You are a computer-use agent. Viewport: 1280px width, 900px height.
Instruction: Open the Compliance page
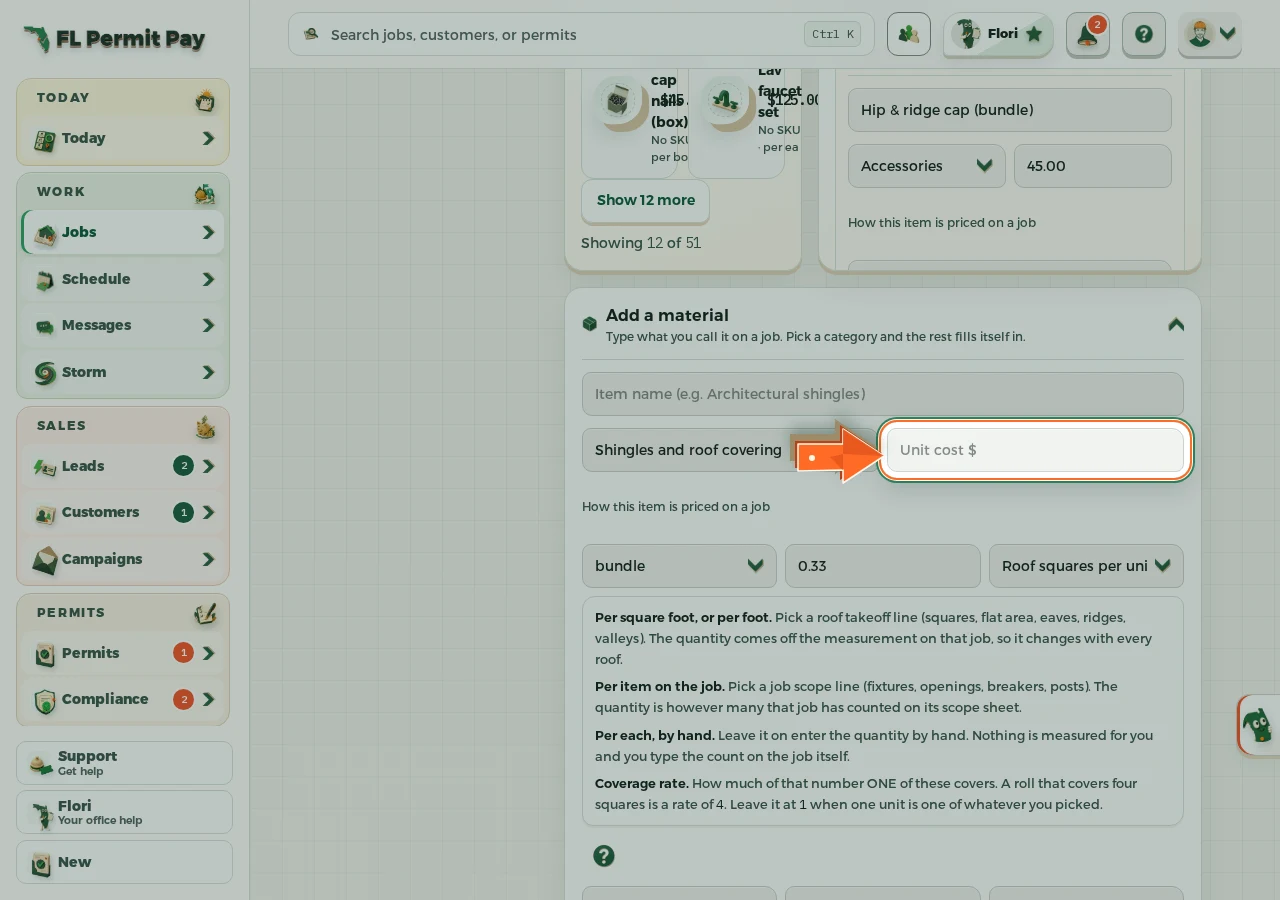click(x=123, y=699)
